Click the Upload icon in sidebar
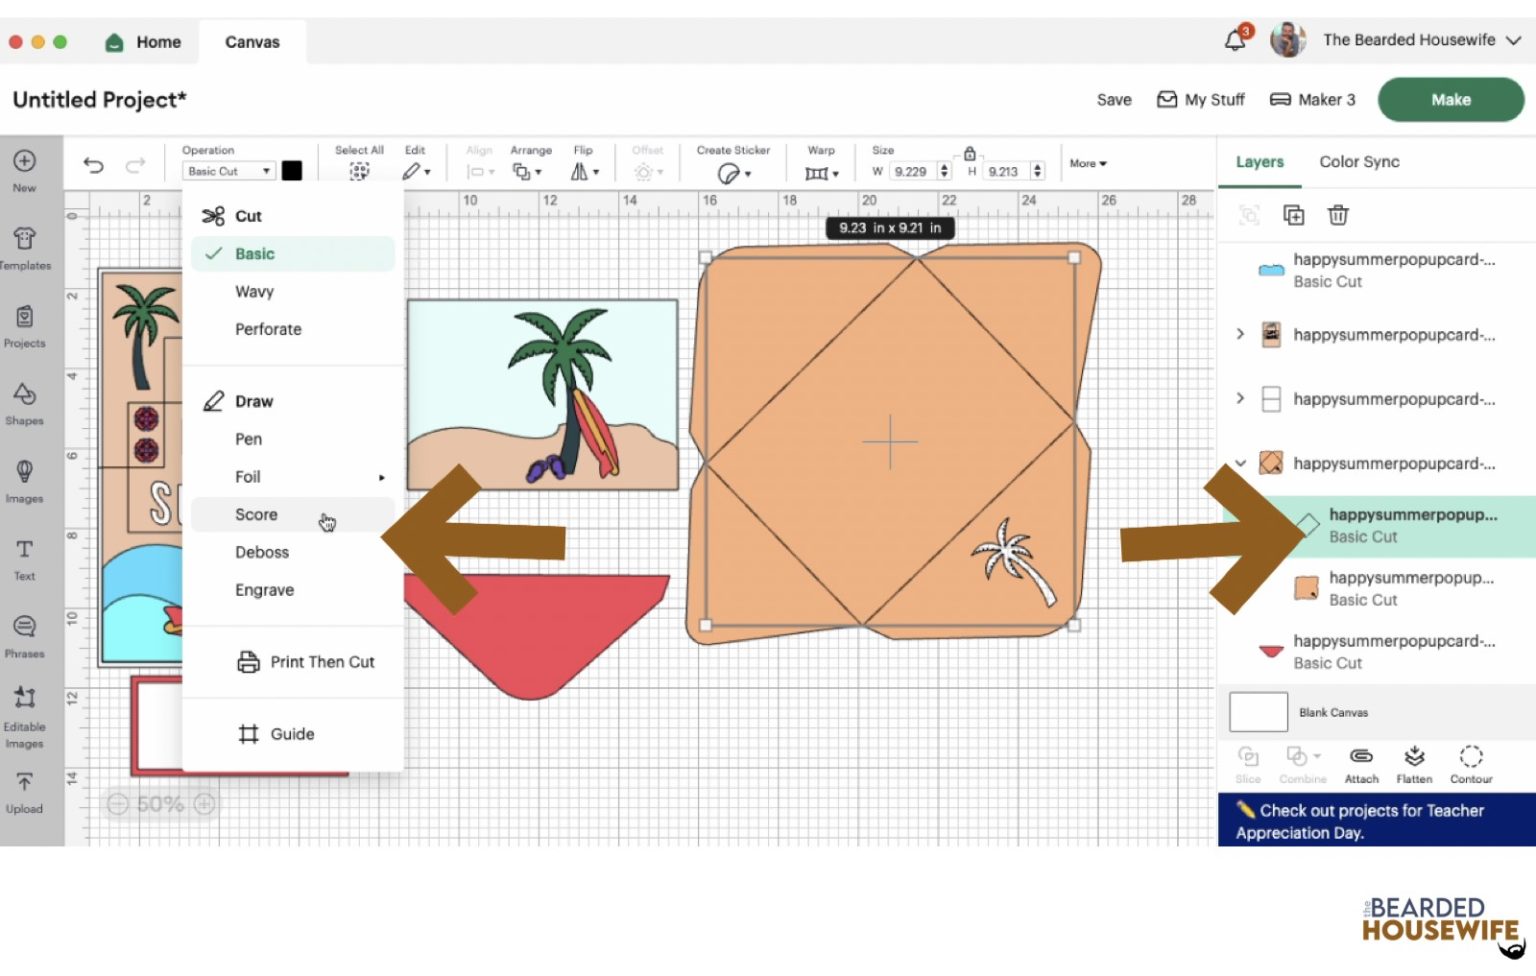The height and width of the screenshot is (976, 1536). [x=24, y=791]
